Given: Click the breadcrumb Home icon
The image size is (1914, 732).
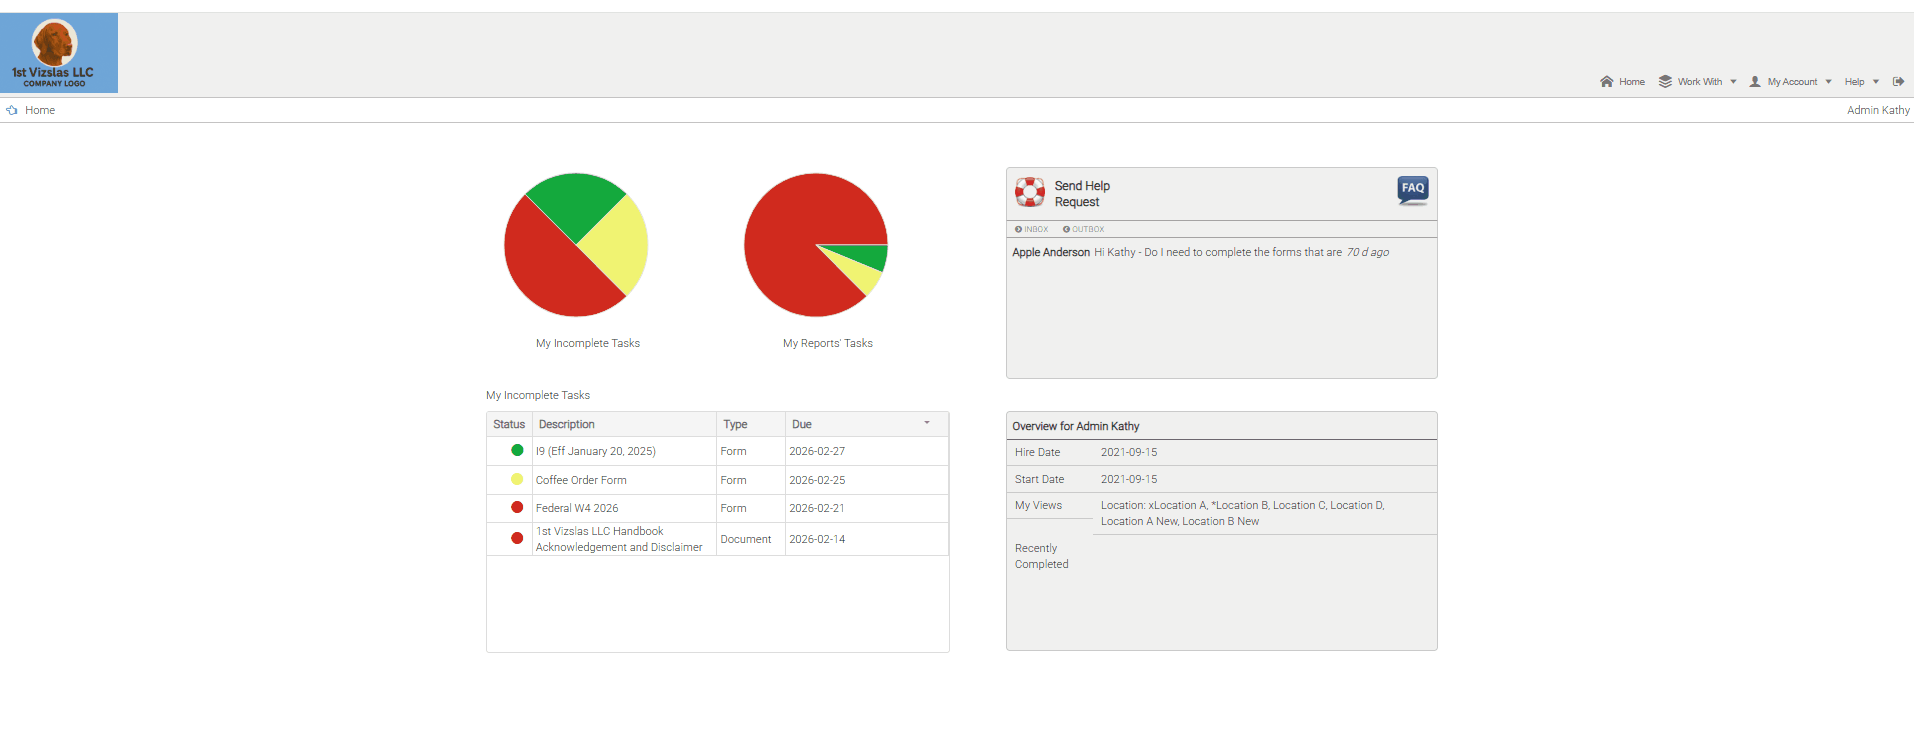Looking at the screenshot, I should 12,110.
